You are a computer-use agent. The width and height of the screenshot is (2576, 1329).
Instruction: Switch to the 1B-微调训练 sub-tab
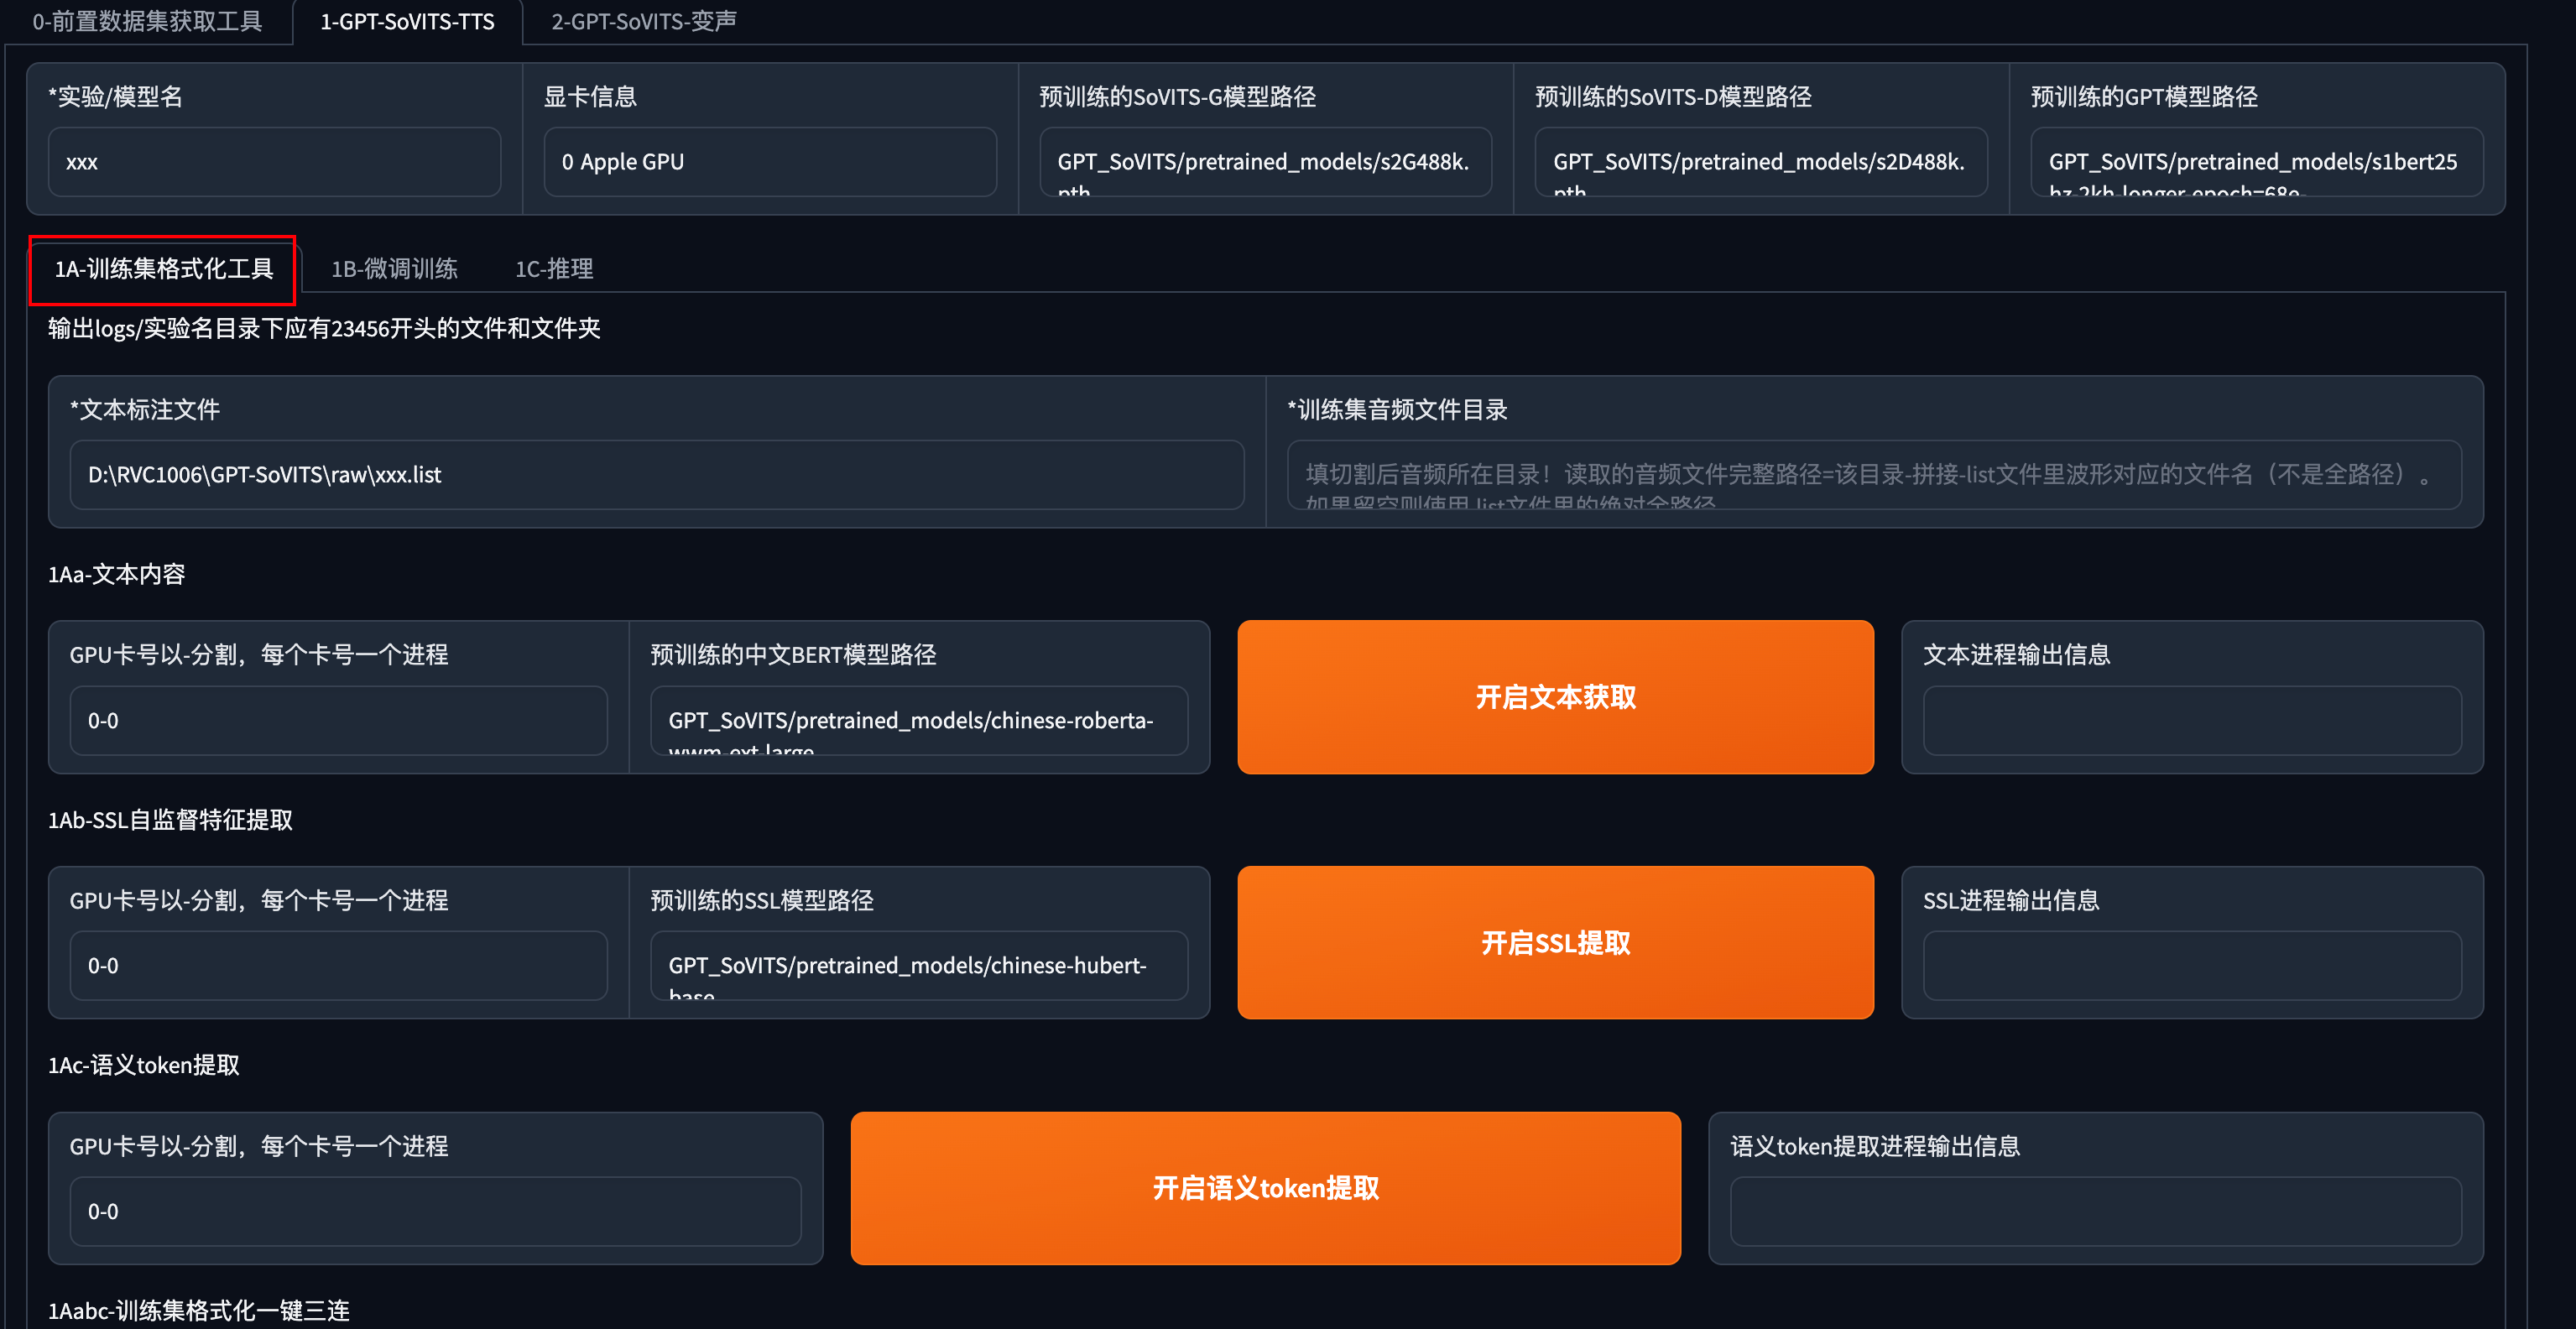pyautogui.click(x=394, y=268)
